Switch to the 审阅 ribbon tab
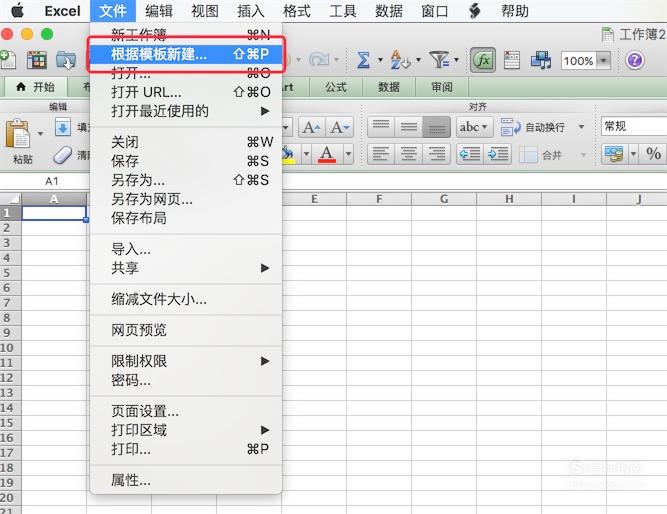 click(x=442, y=87)
